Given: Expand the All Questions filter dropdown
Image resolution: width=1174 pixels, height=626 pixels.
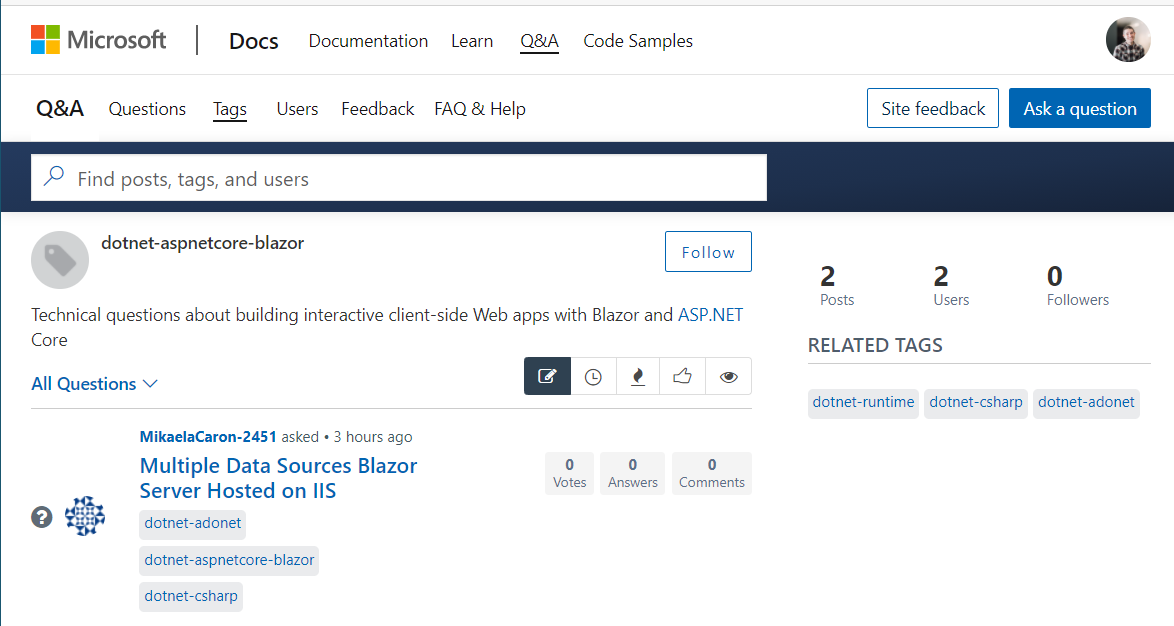Looking at the screenshot, I should [94, 383].
